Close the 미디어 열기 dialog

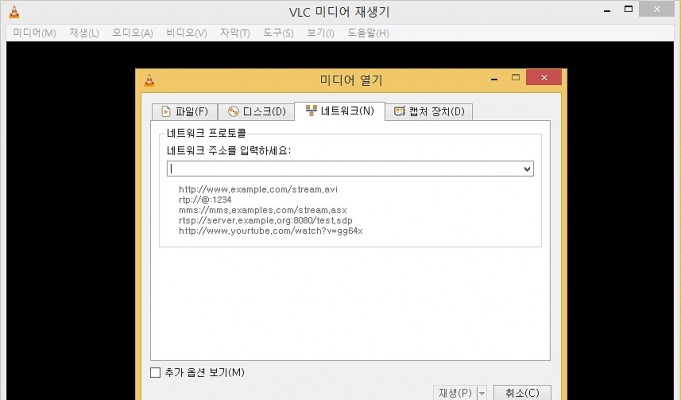point(544,77)
